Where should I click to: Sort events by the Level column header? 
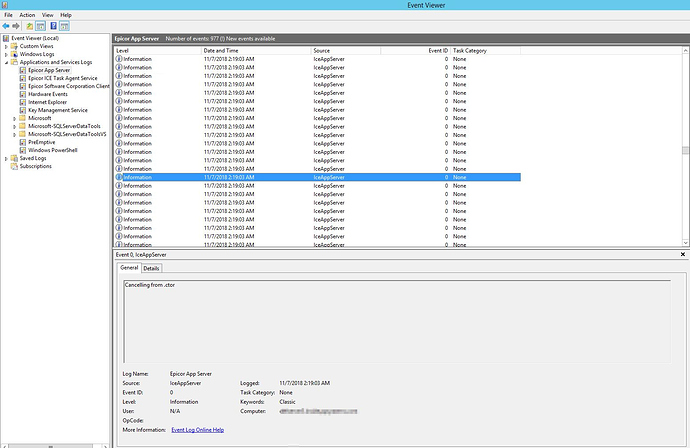(158, 51)
